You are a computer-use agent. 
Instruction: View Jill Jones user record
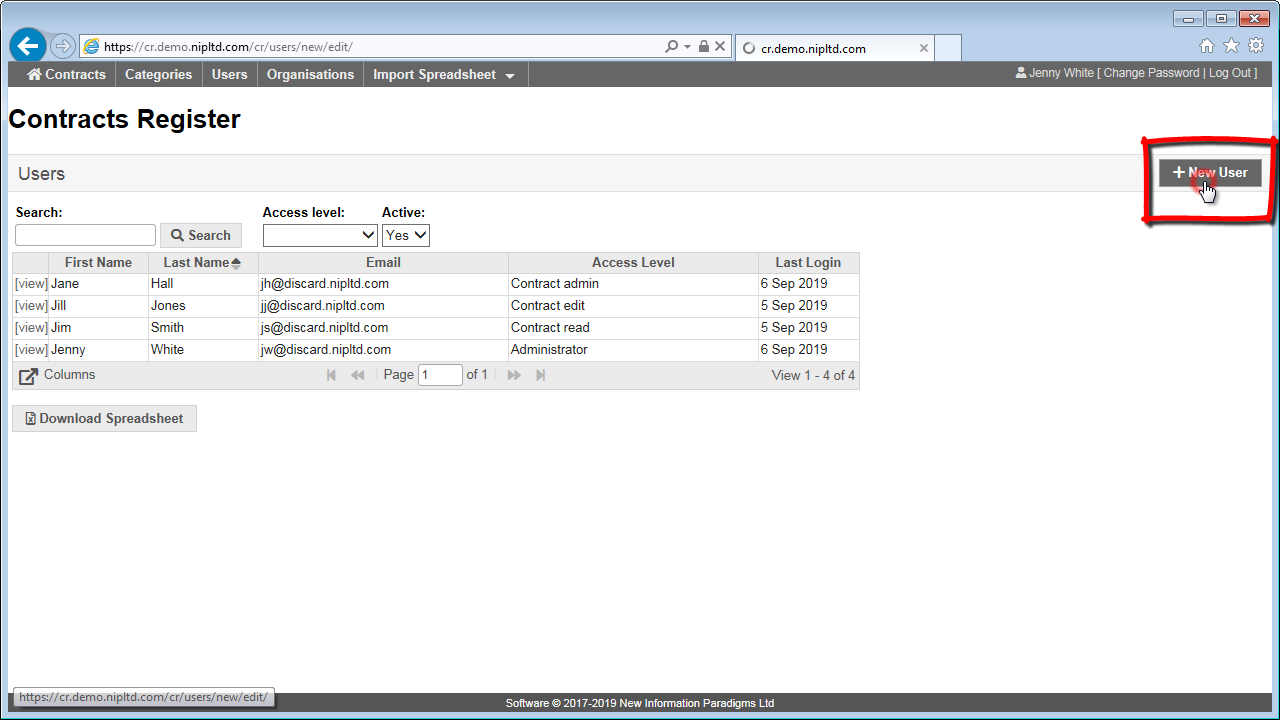coord(31,306)
